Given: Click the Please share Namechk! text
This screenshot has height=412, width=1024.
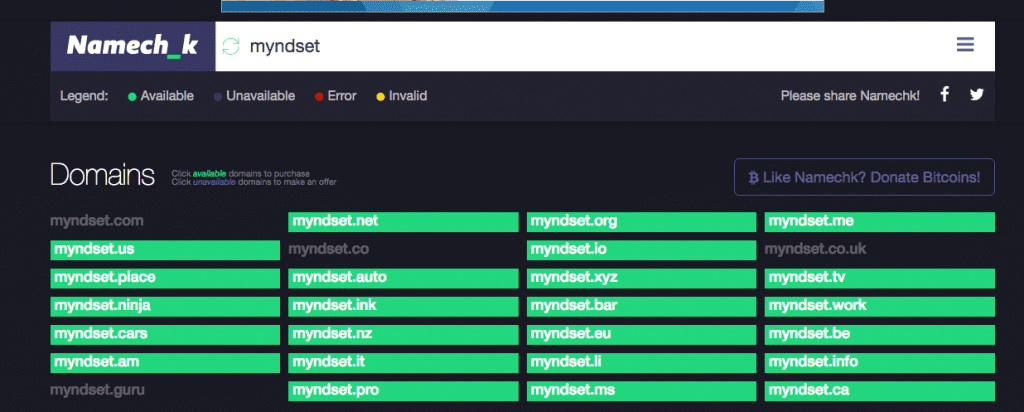Looking at the screenshot, I should pos(850,96).
